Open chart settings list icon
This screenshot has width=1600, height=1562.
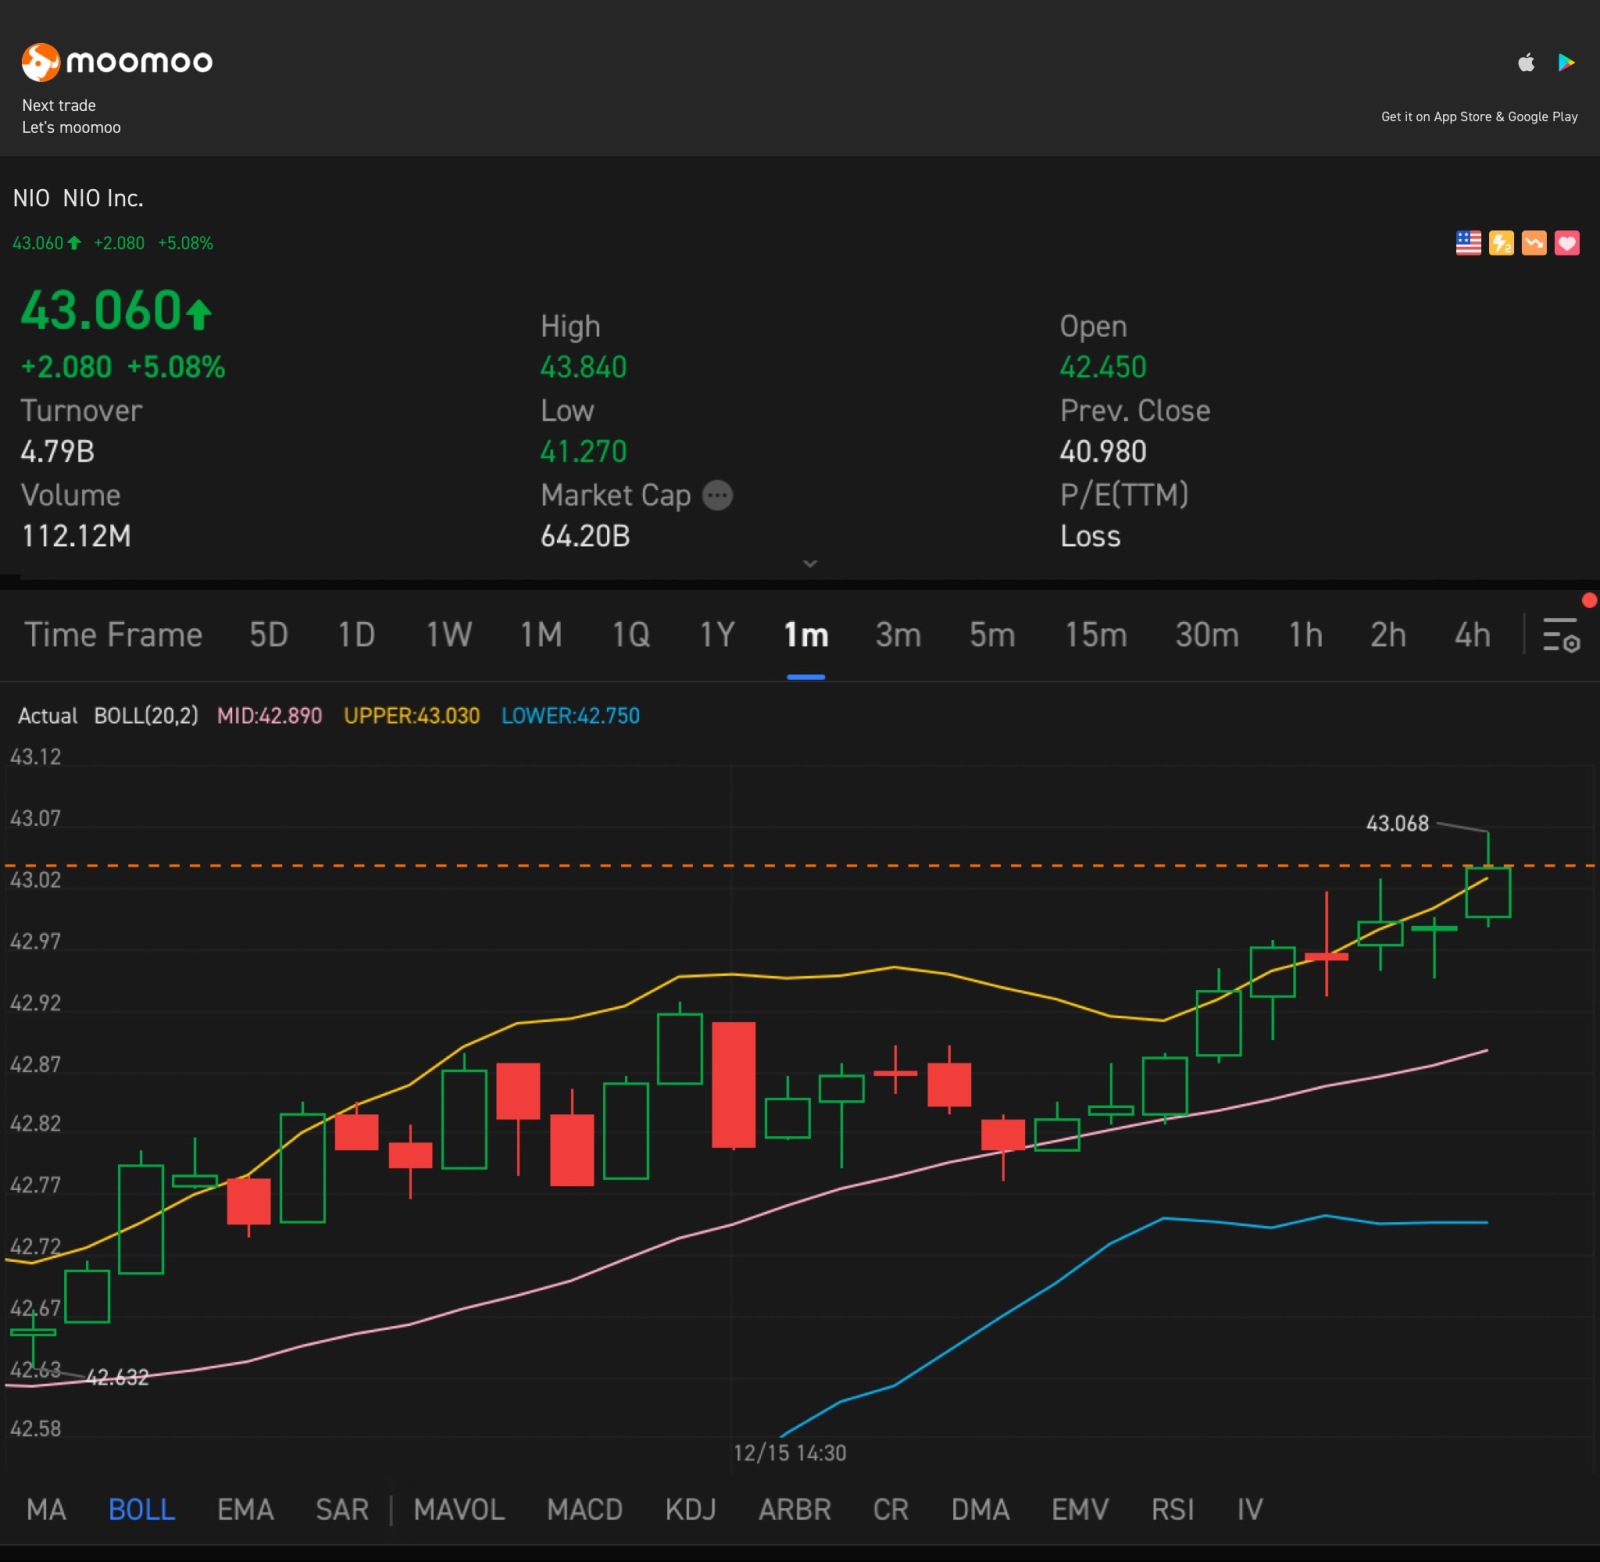tap(1560, 635)
